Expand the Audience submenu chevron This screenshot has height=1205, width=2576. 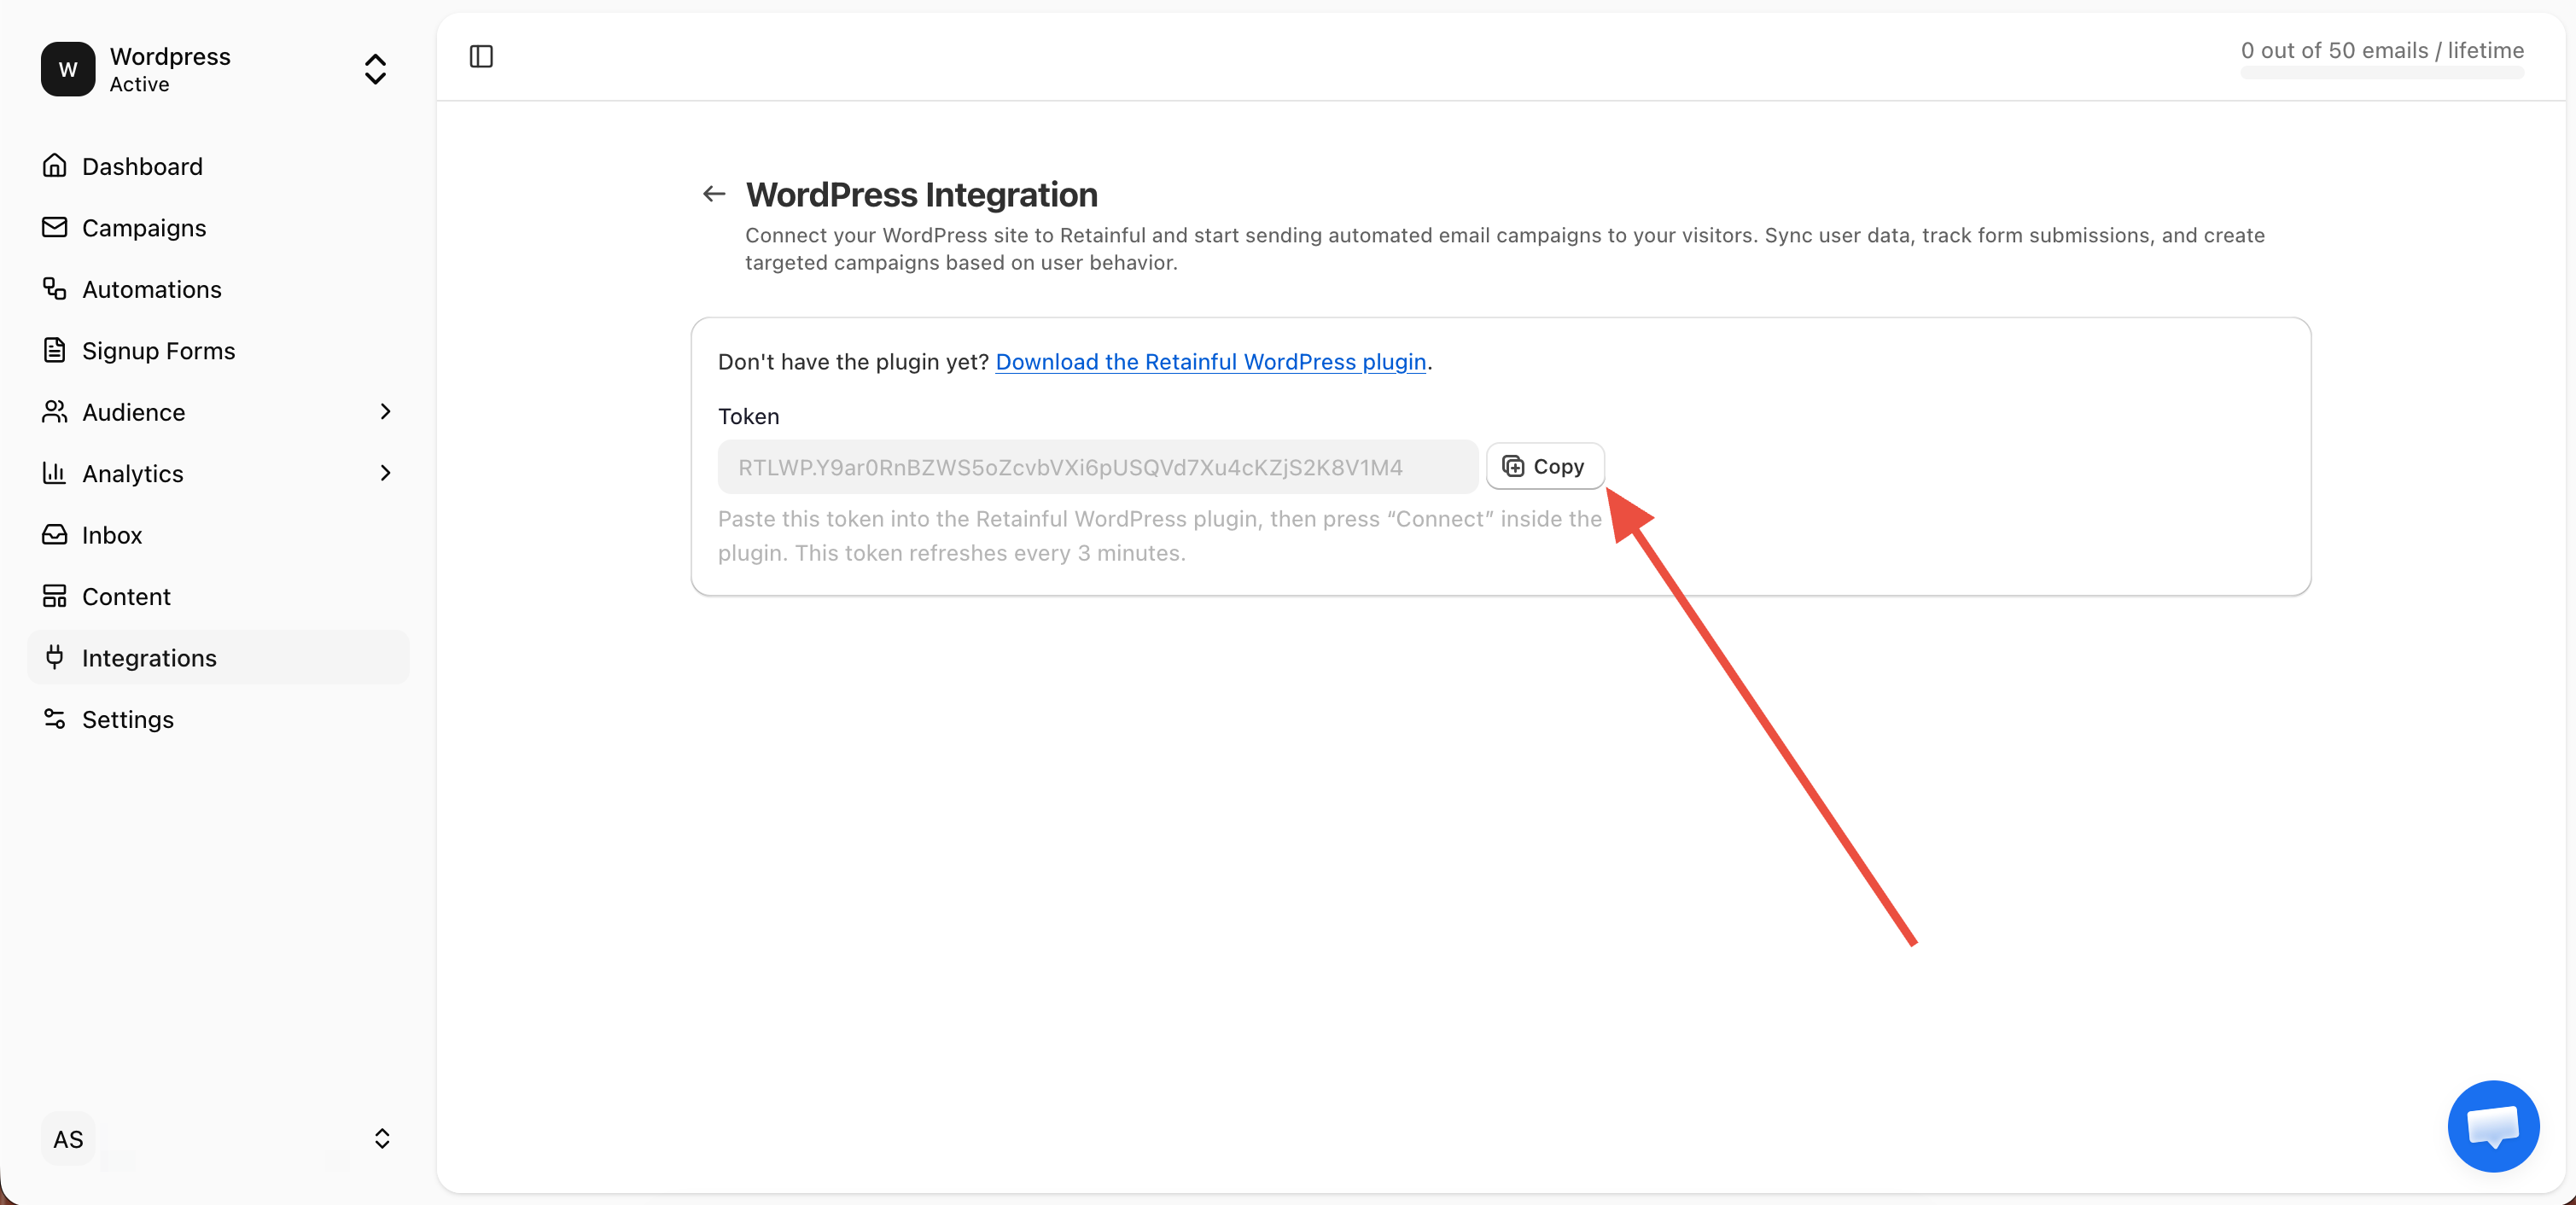click(385, 411)
